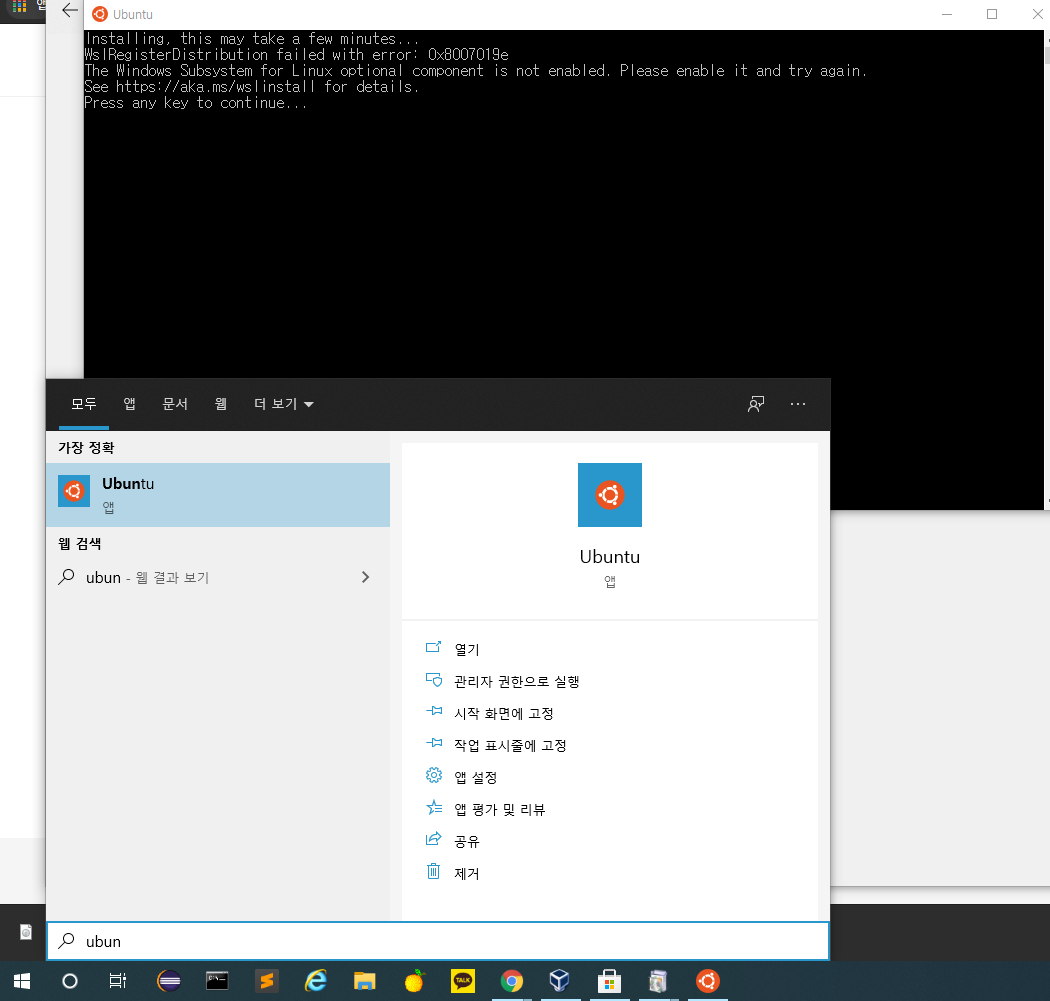Choose 열기 to open Ubuntu
Image resolution: width=1050 pixels, height=1001 pixels.
point(467,649)
